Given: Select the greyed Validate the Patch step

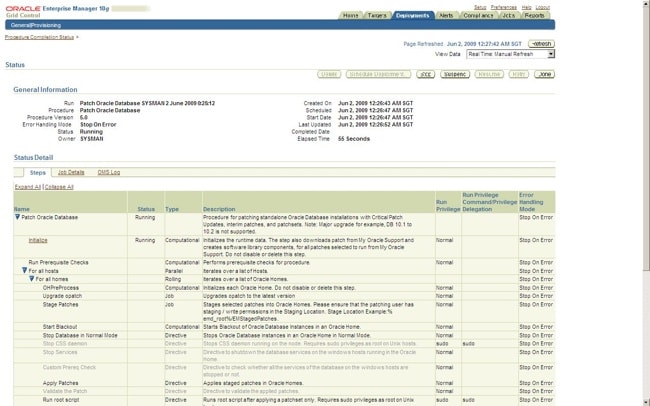Looking at the screenshot, I should click(65, 391).
